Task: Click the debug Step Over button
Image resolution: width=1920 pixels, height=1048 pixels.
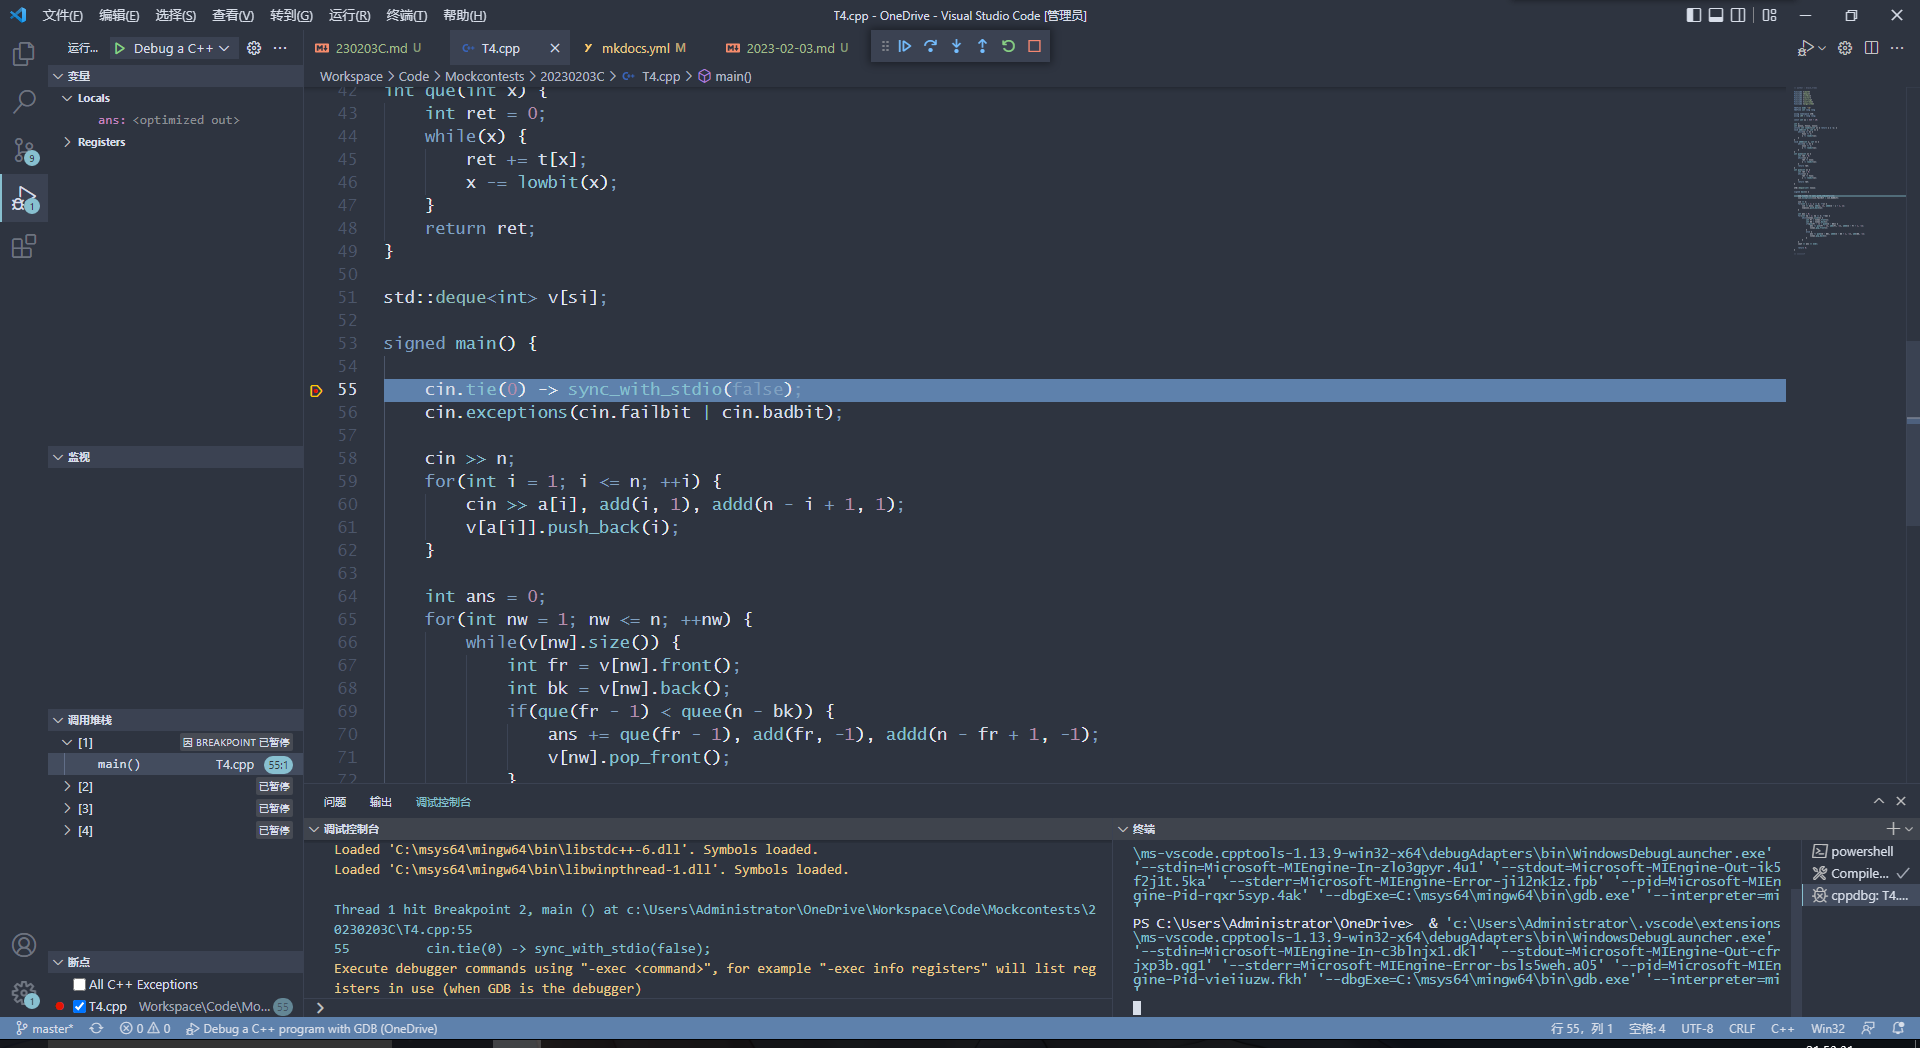Action: pos(931,46)
